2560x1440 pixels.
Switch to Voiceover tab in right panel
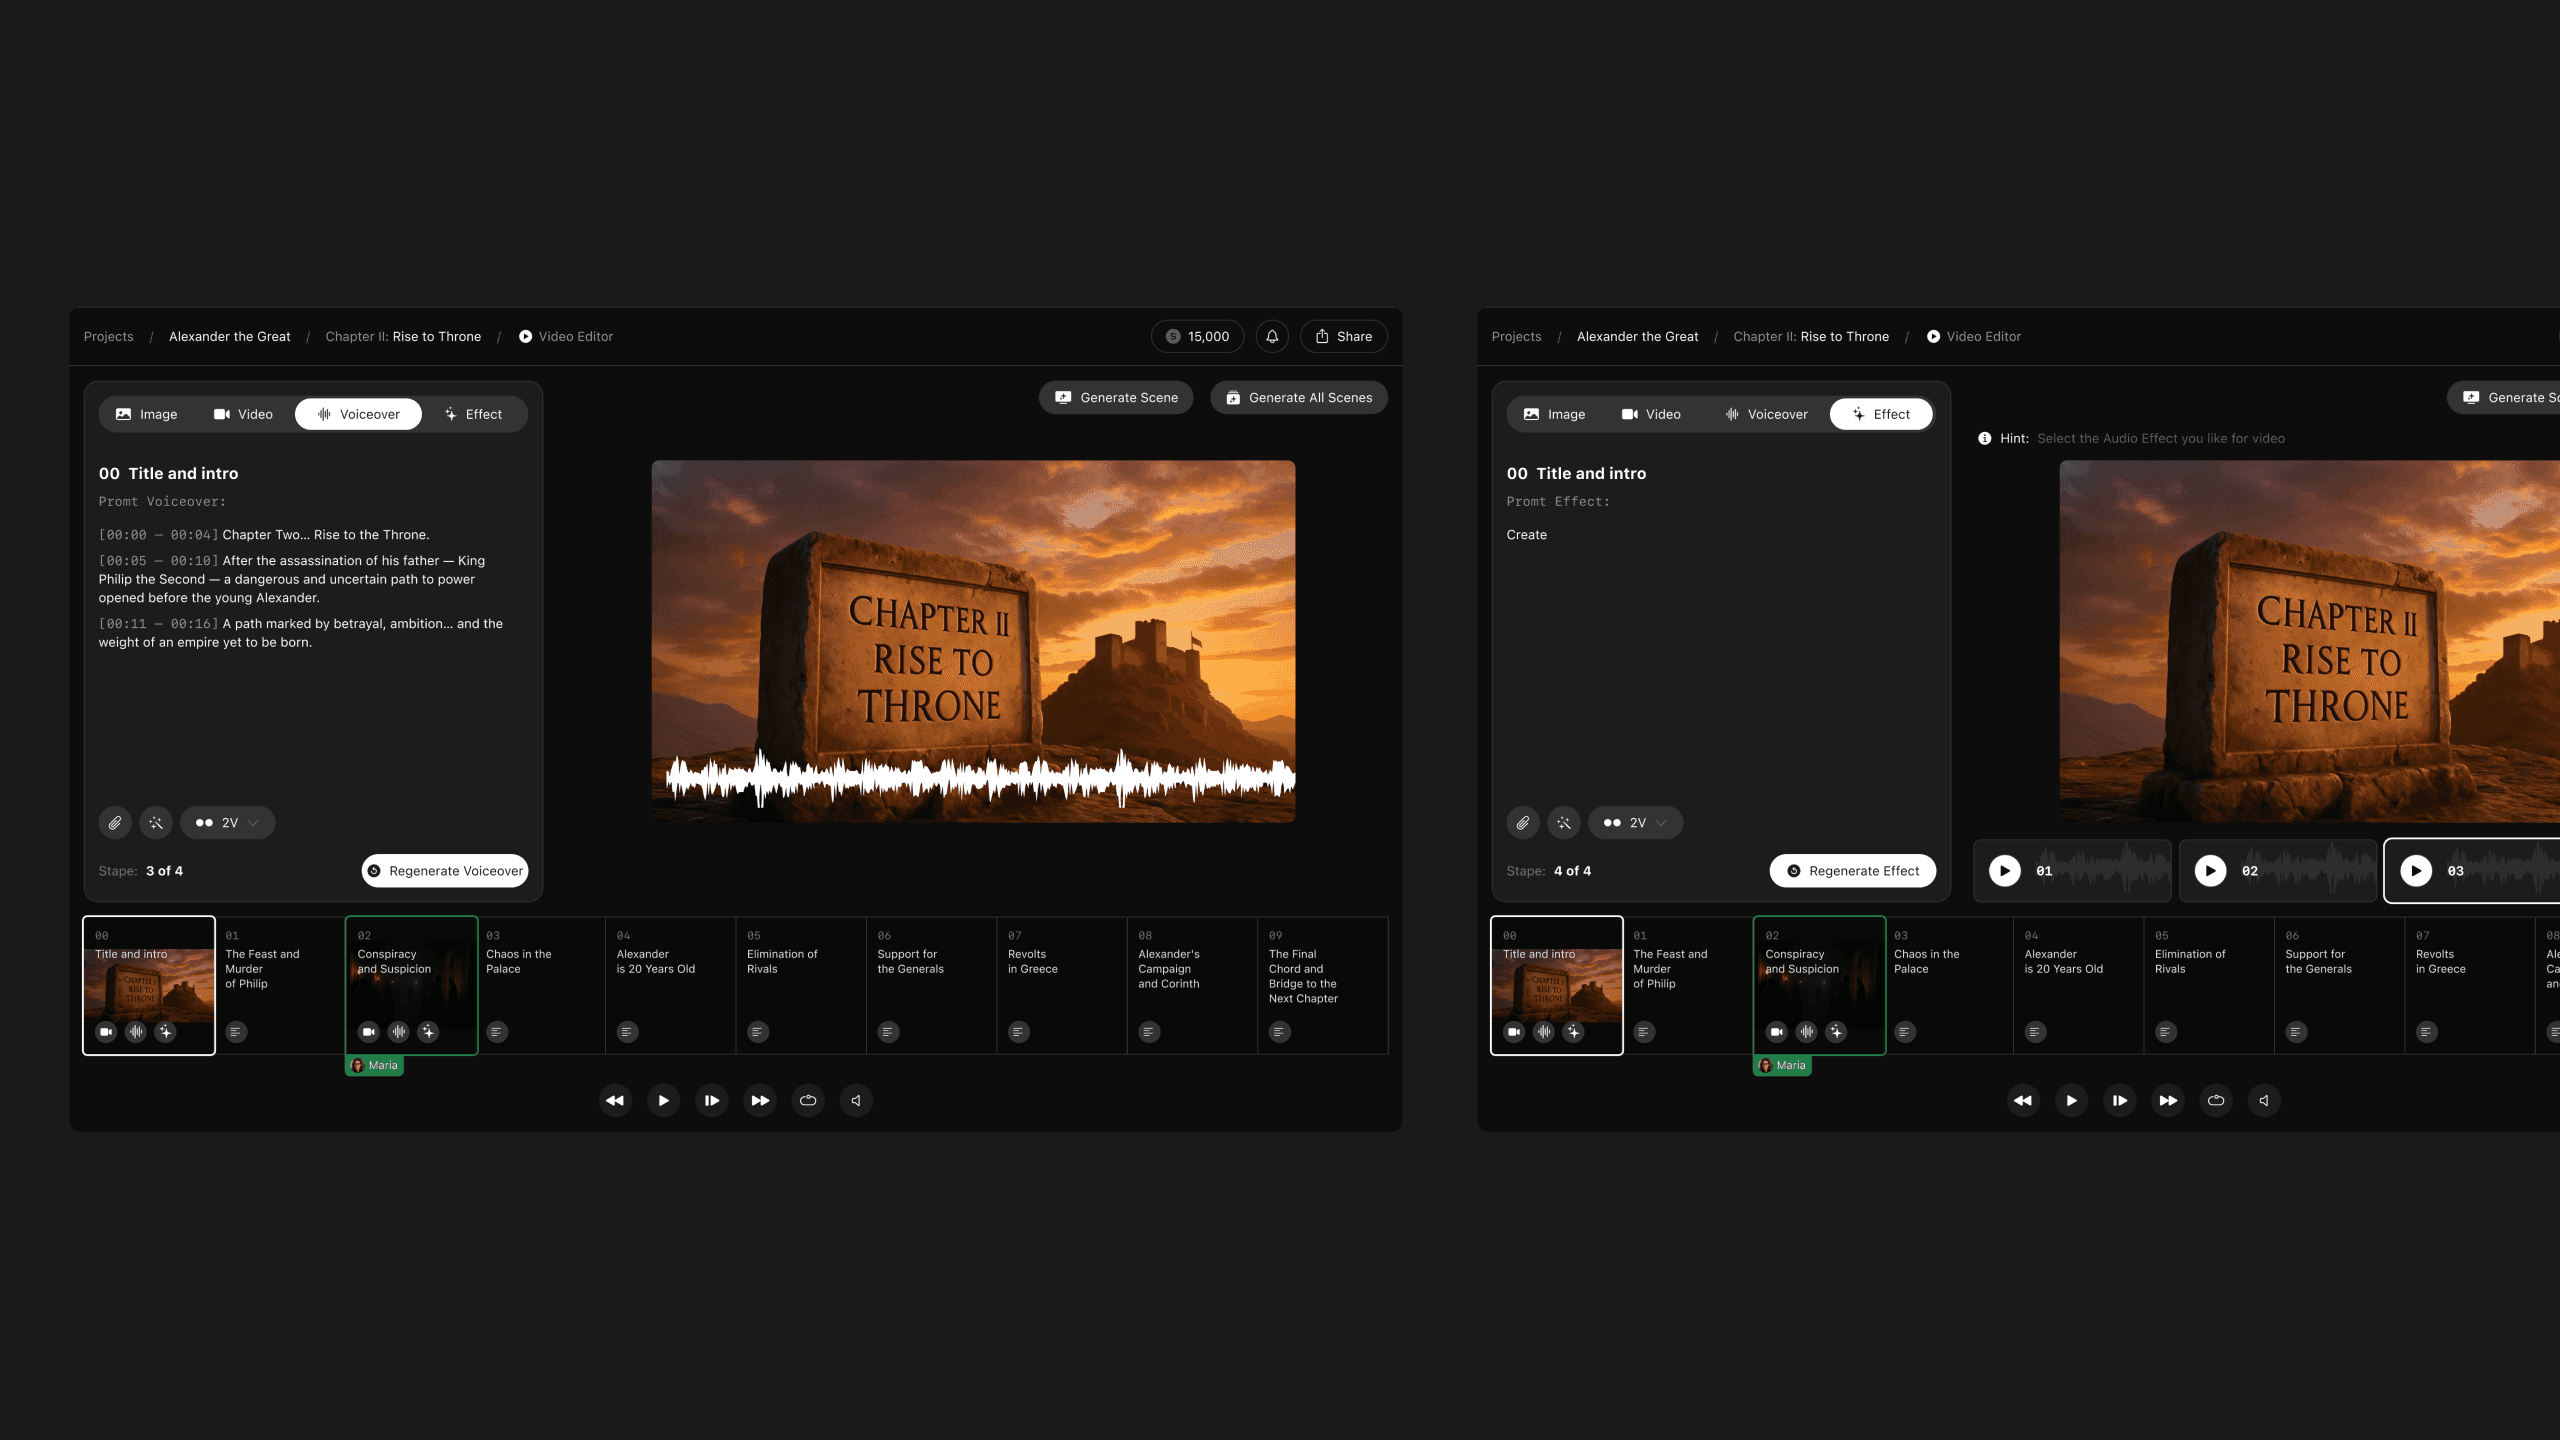pyautogui.click(x=1766, y=414)
